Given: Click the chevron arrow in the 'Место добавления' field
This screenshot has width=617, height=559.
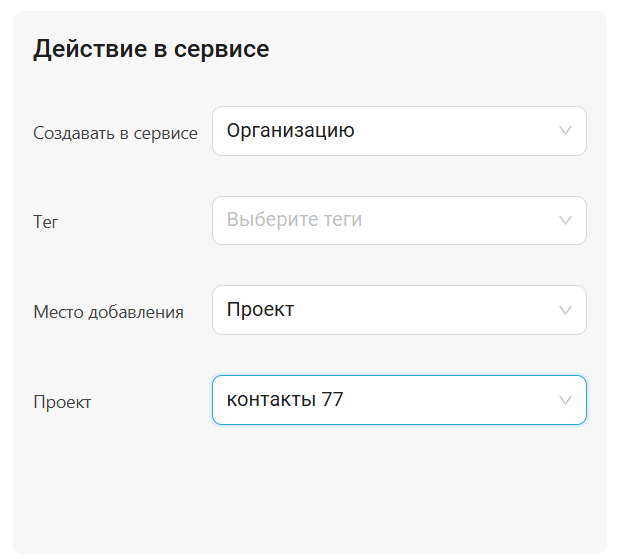Looking at the screenshot, I should click(x=565, y=310).
